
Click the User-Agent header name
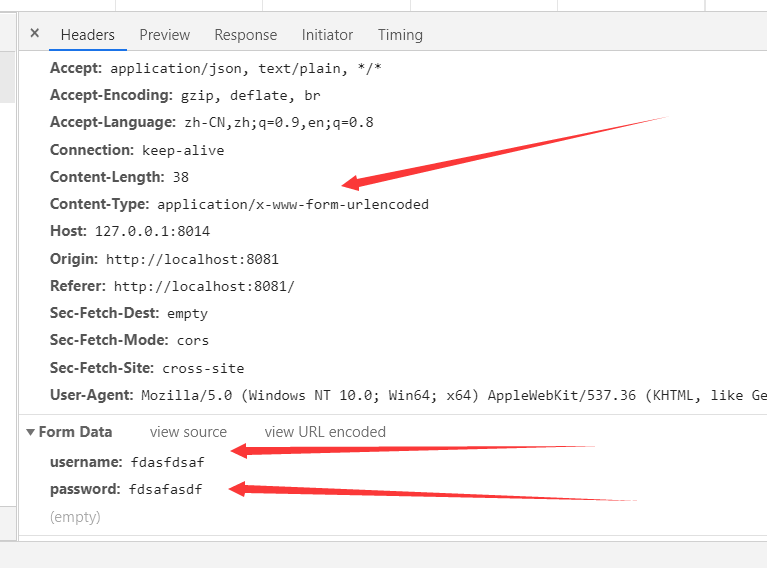pyautogui.click(x=91, y=395)
